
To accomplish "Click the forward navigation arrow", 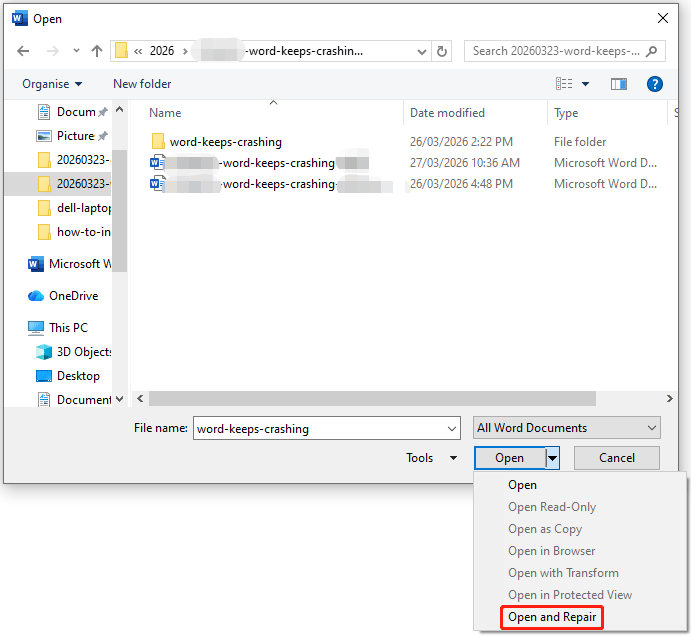I will (52, 51).
